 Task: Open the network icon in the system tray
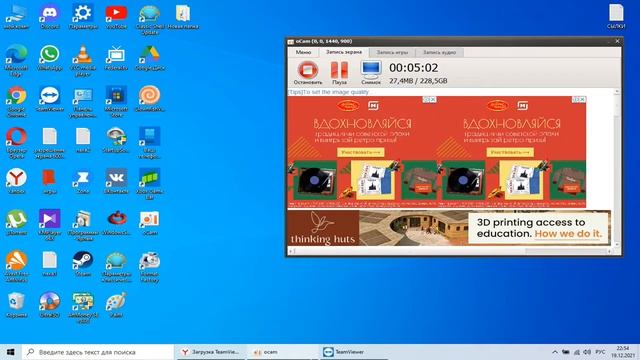[576, 352]
